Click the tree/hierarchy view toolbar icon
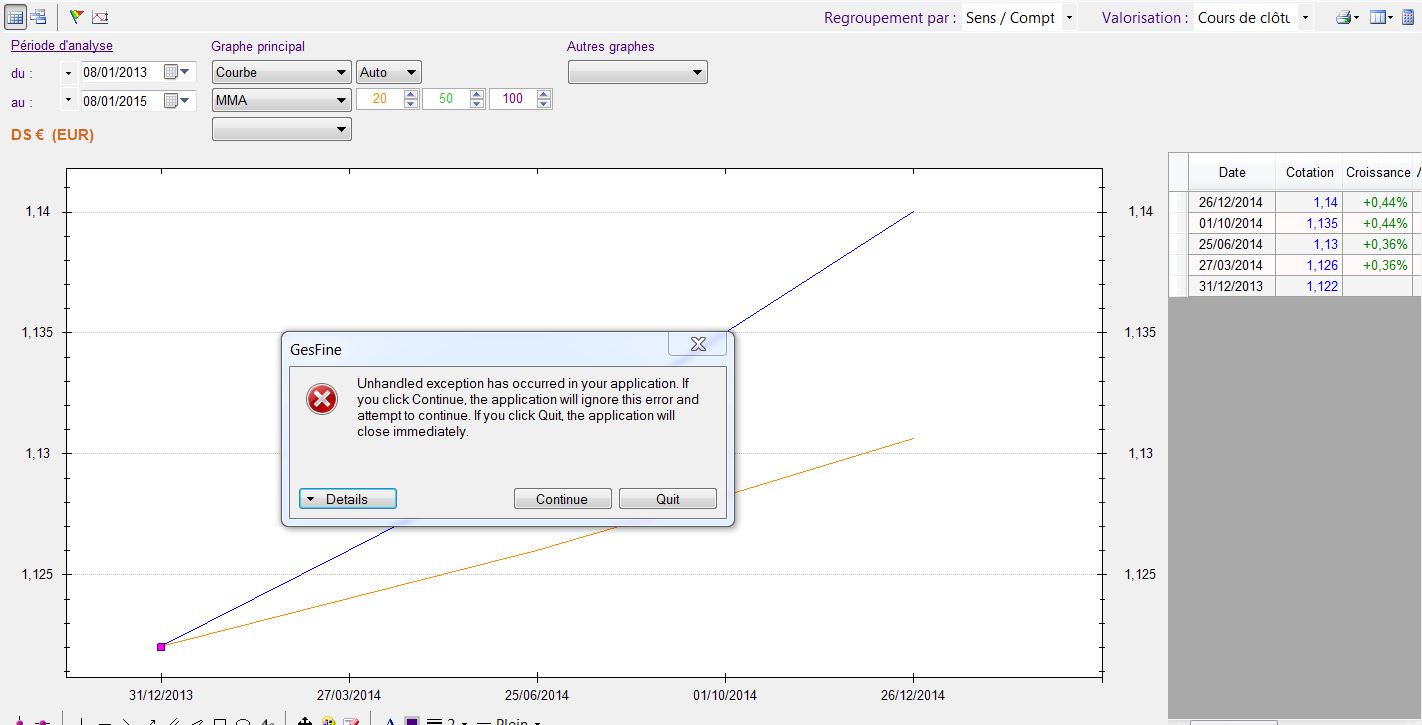1422x725 pixels. 38,16
